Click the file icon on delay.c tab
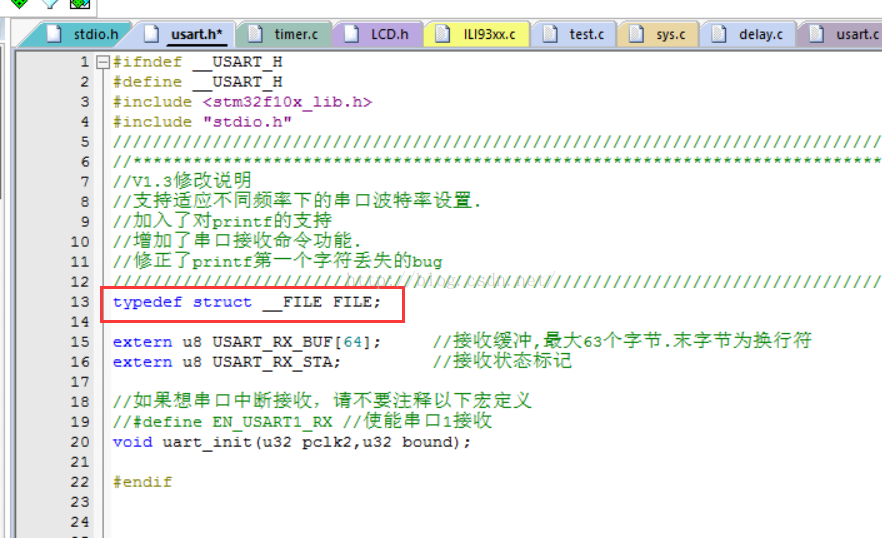 pyautogui.click(x=719, y=34)
